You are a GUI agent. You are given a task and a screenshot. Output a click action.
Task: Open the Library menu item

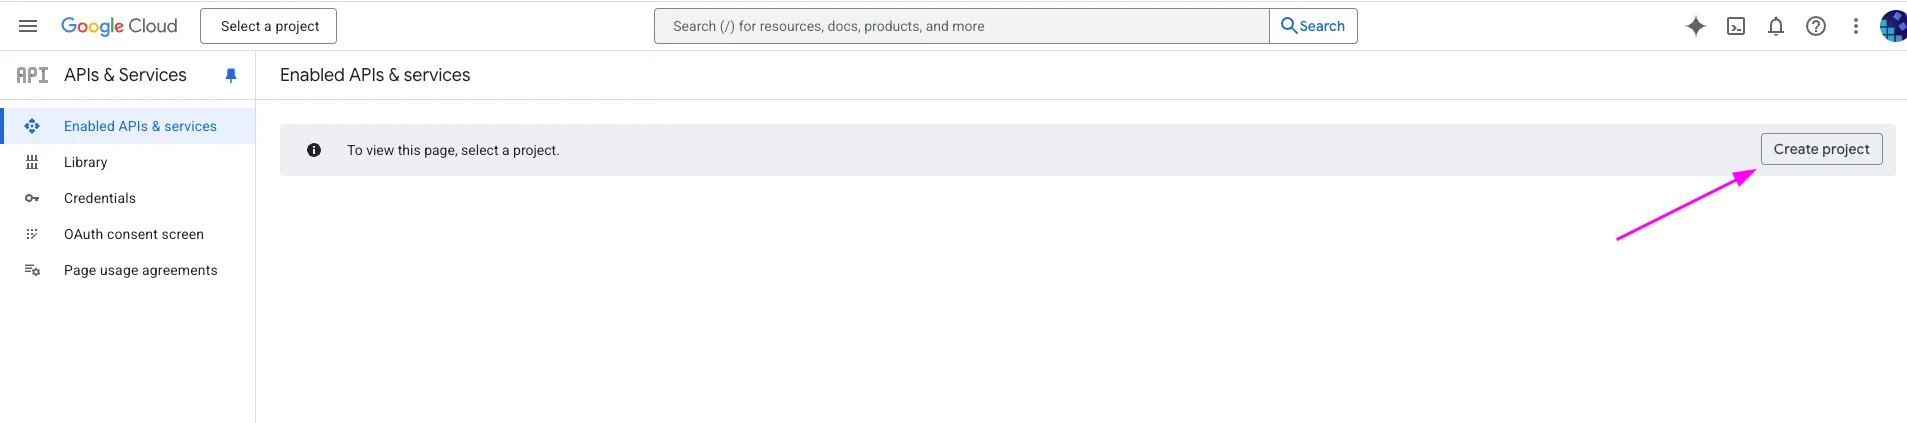pyautogui.click(x=85, y=162)
